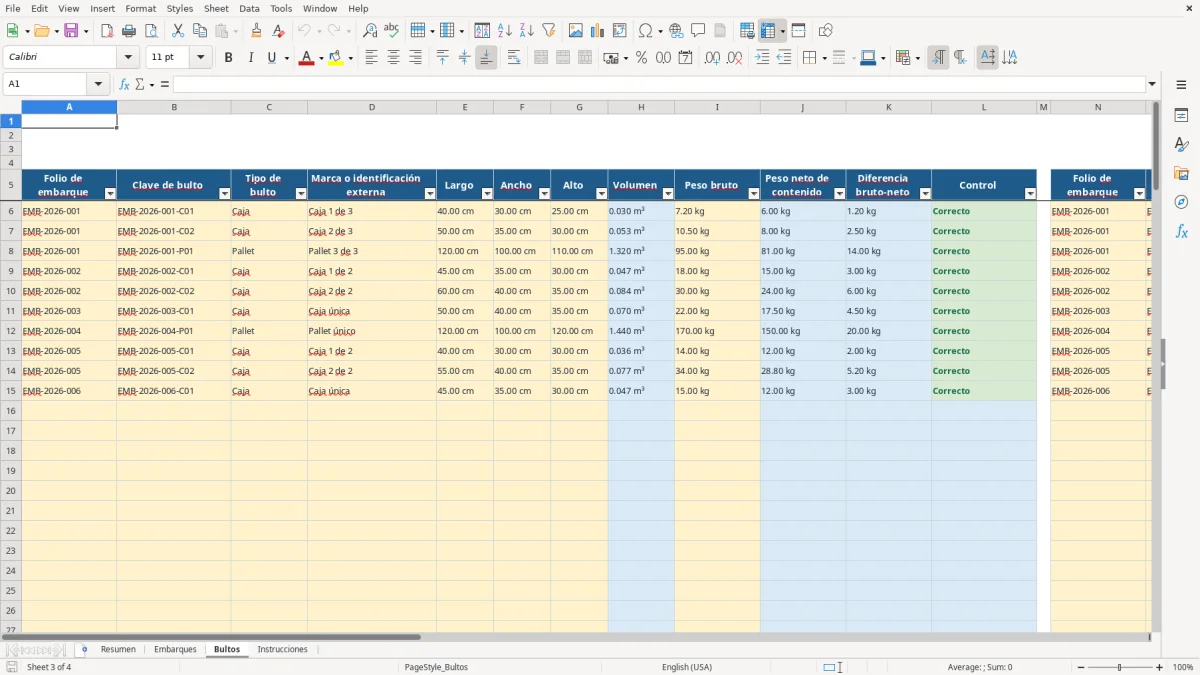The width and height of the screenshot is (1200, 675).
Task: Open filter dropdown on Clave de bulto header
Action: (224, 193)
